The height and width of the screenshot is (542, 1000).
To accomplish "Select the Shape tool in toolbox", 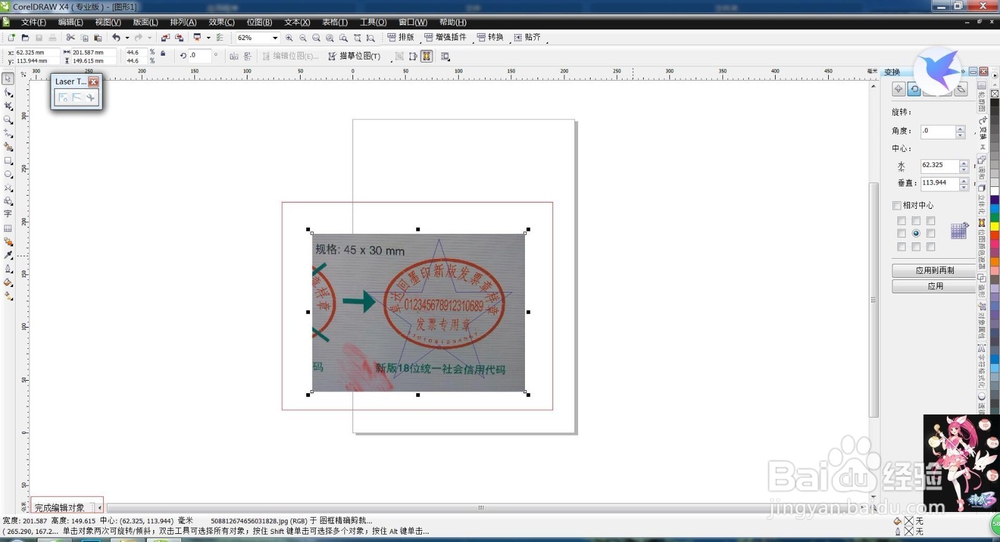I will tap(8, 92).
